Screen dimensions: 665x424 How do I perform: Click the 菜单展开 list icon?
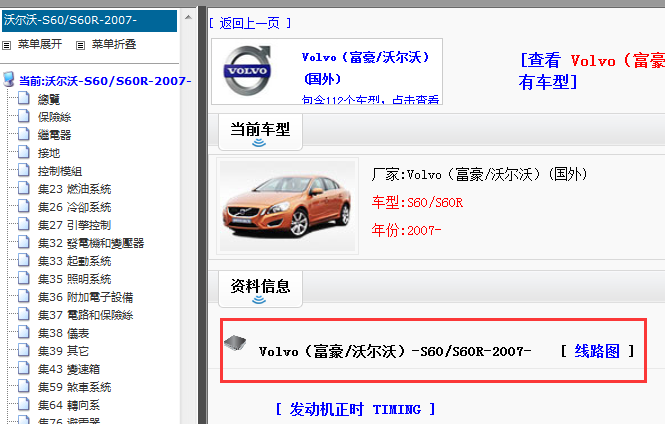6,45
